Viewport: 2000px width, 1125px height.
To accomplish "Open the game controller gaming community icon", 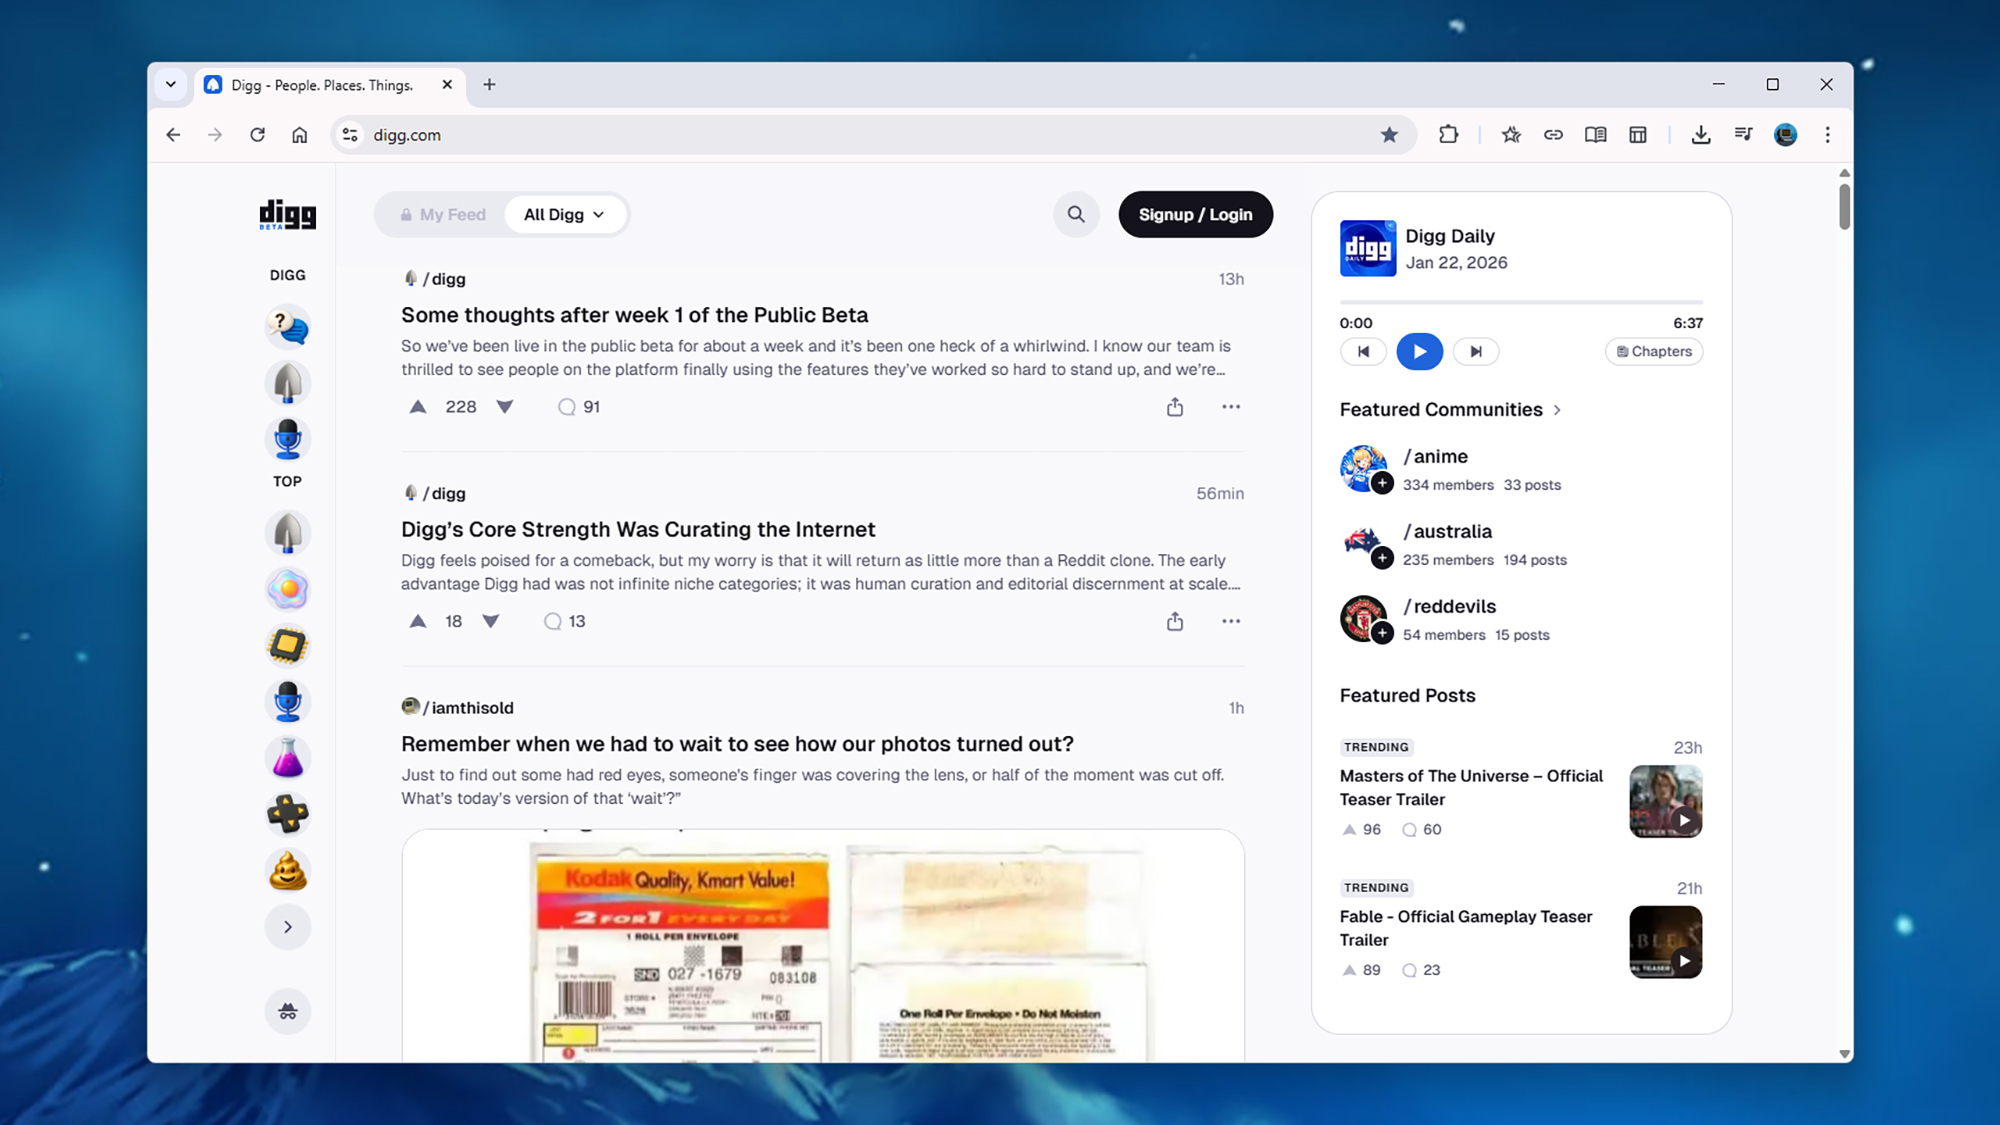I will (x=287, y=813).
